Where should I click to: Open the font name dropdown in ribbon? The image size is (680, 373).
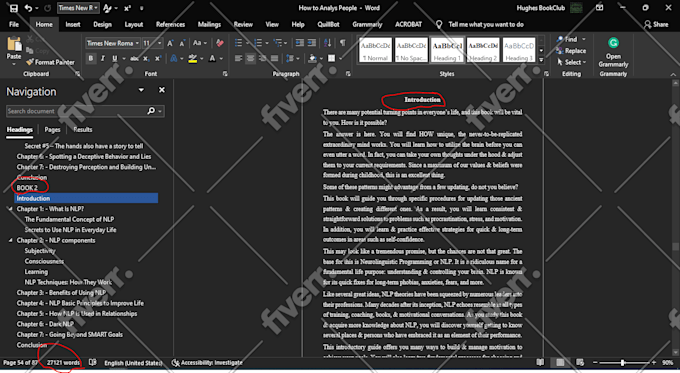[x=137, y=43]
